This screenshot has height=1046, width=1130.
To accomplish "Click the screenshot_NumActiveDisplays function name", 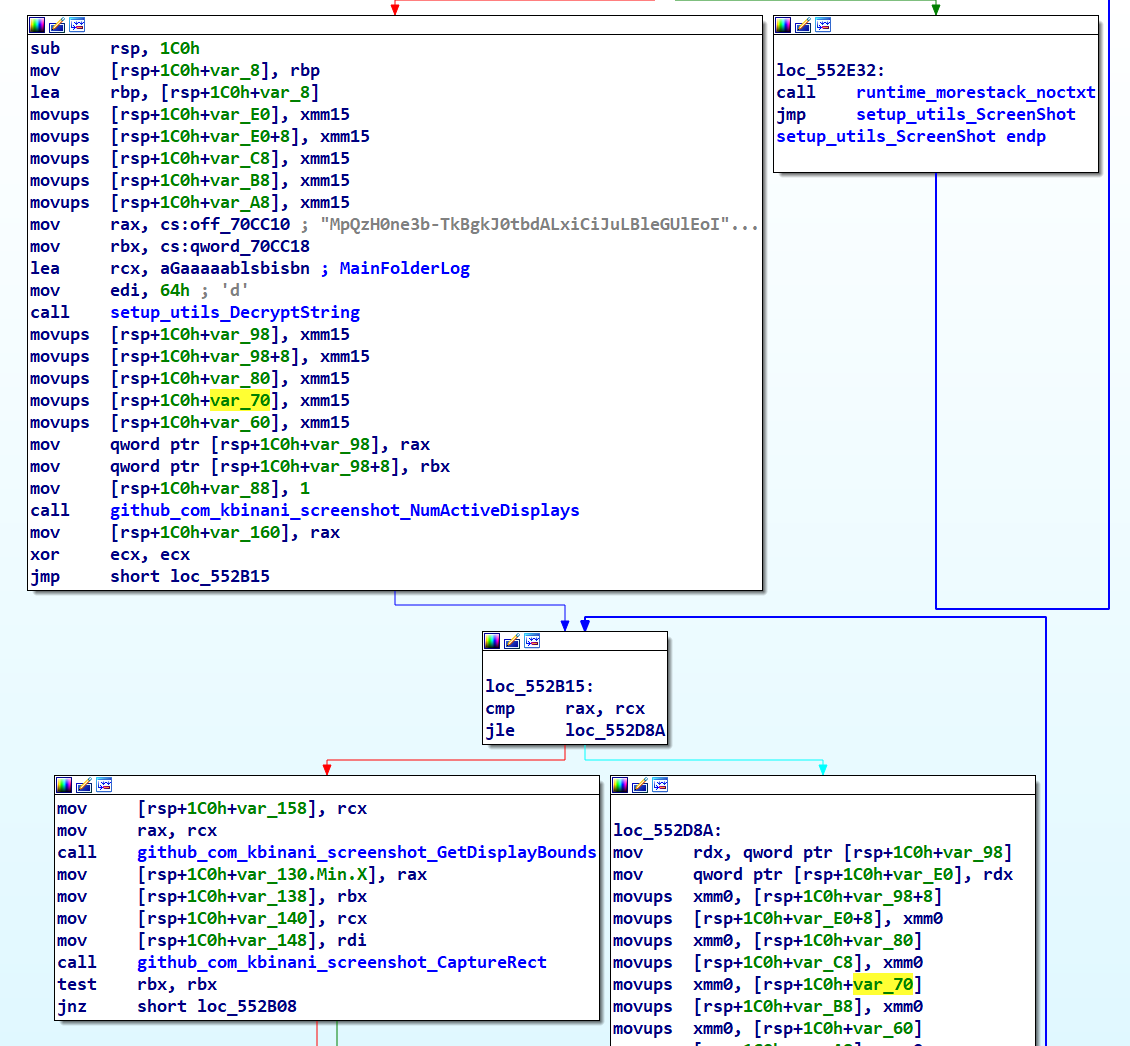I will [344, 510].
